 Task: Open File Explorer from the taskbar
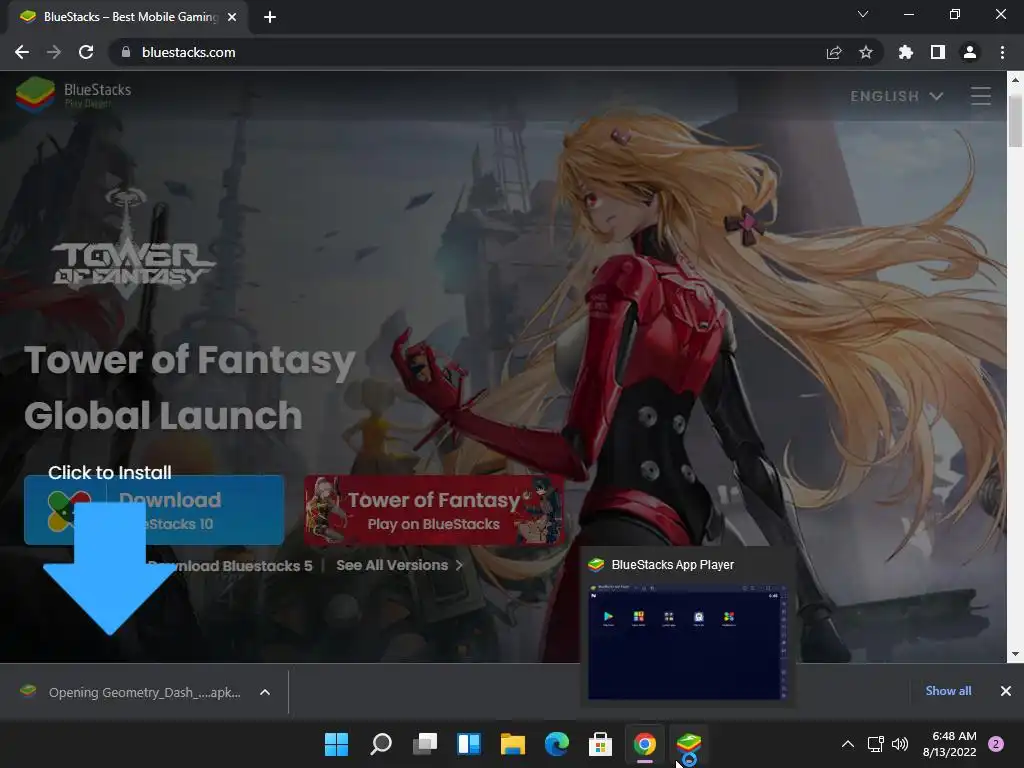513,744
